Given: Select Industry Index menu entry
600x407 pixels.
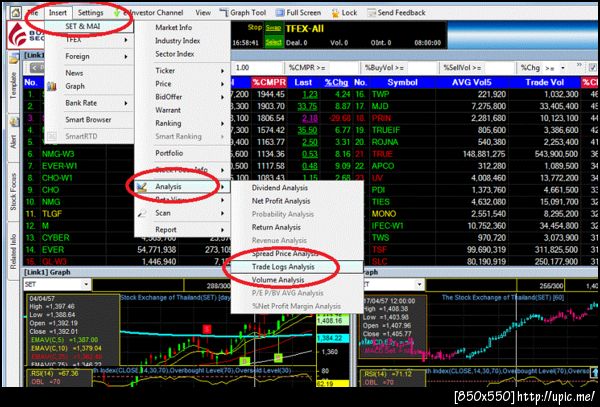Looking at the screenshot, I should pos(178,41).
